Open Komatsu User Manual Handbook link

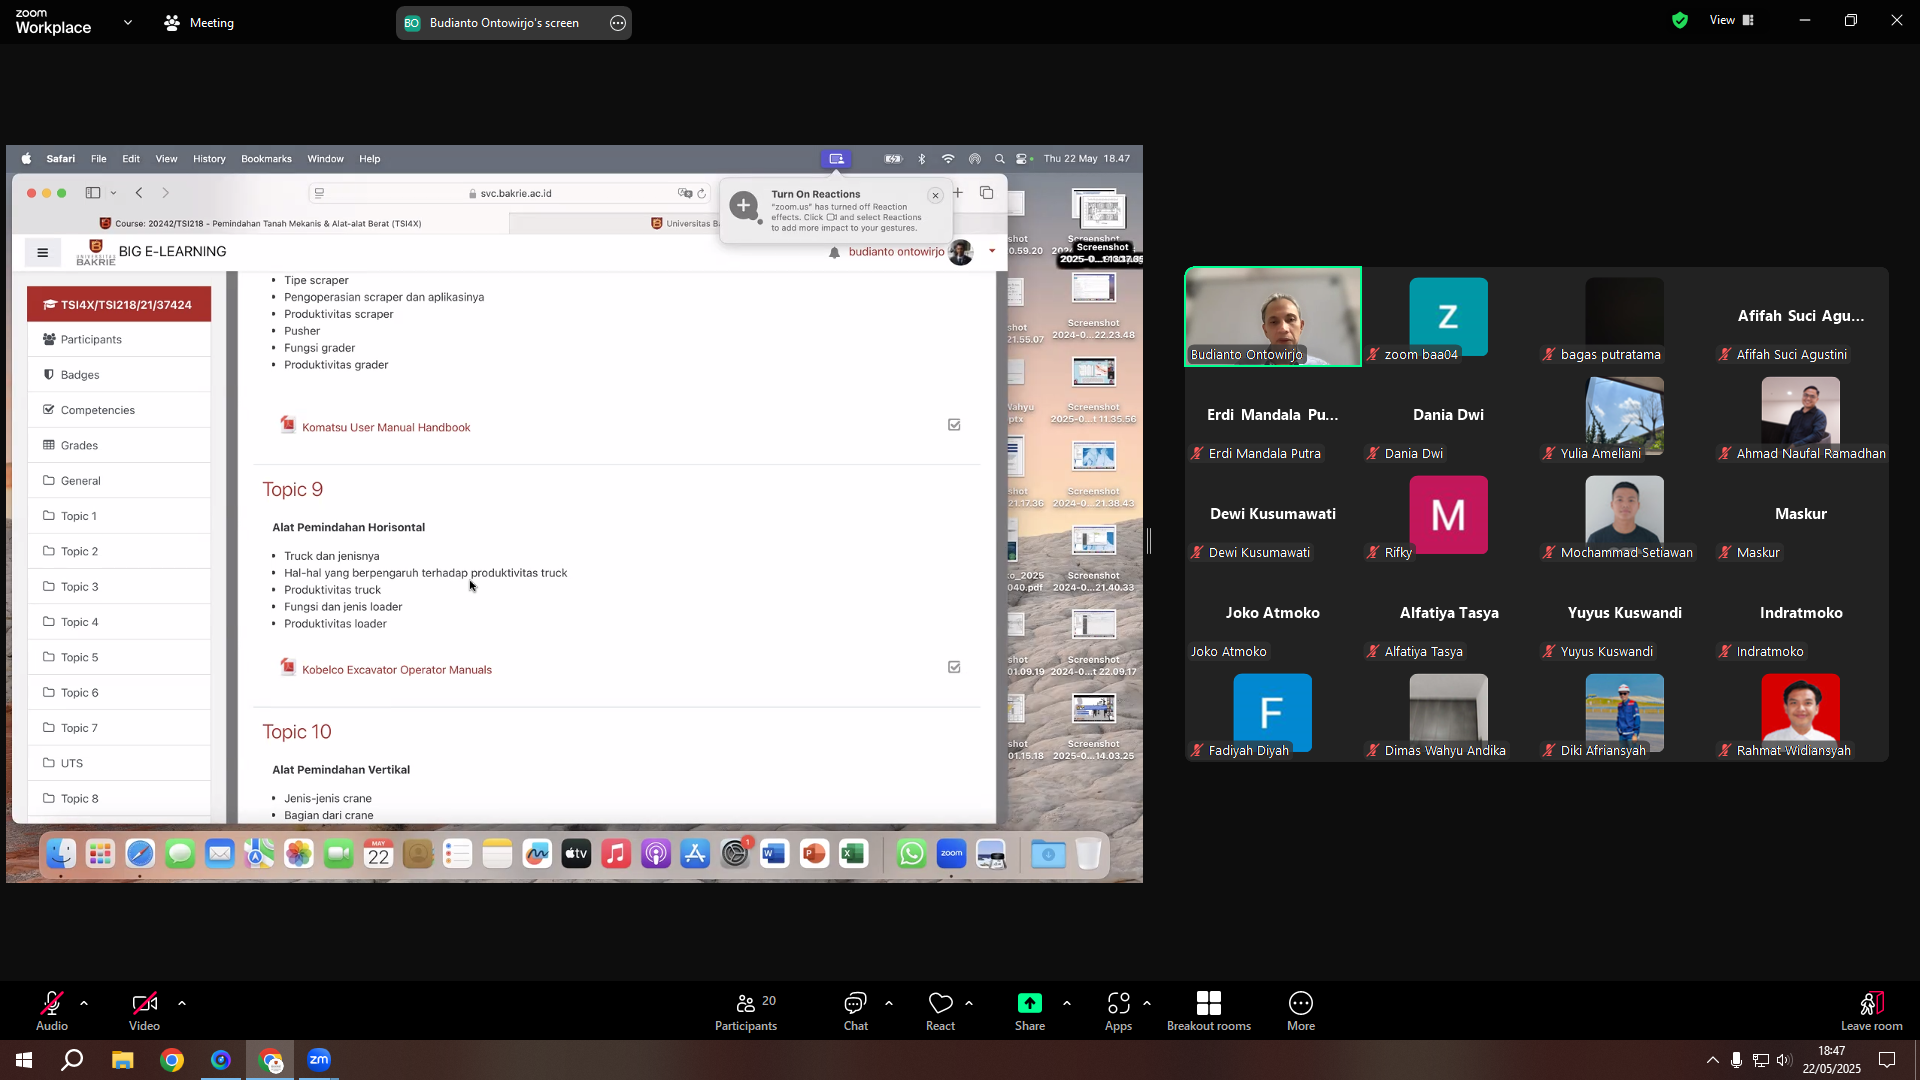point(386,427)
